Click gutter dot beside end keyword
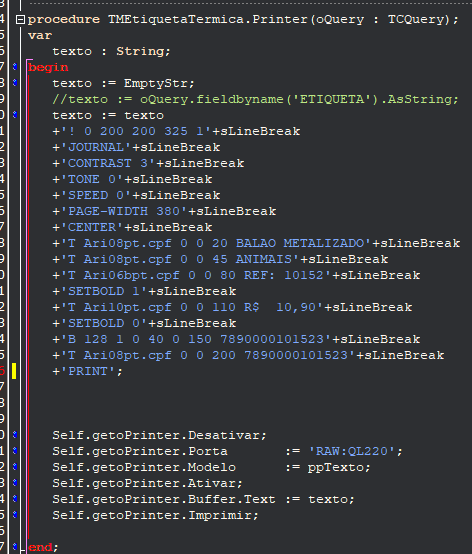Viewport: 472px width, 554px height. pos(15,546)
